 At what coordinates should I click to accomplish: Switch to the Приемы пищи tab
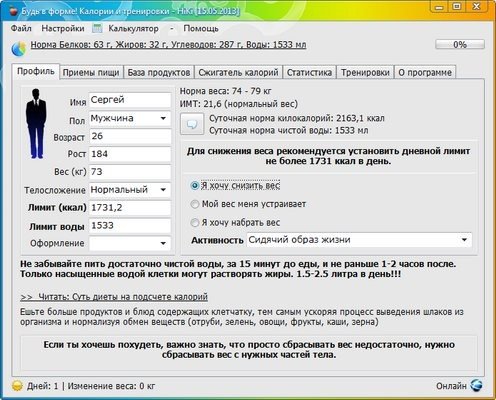pyautogui.click(x=91, y=72)
